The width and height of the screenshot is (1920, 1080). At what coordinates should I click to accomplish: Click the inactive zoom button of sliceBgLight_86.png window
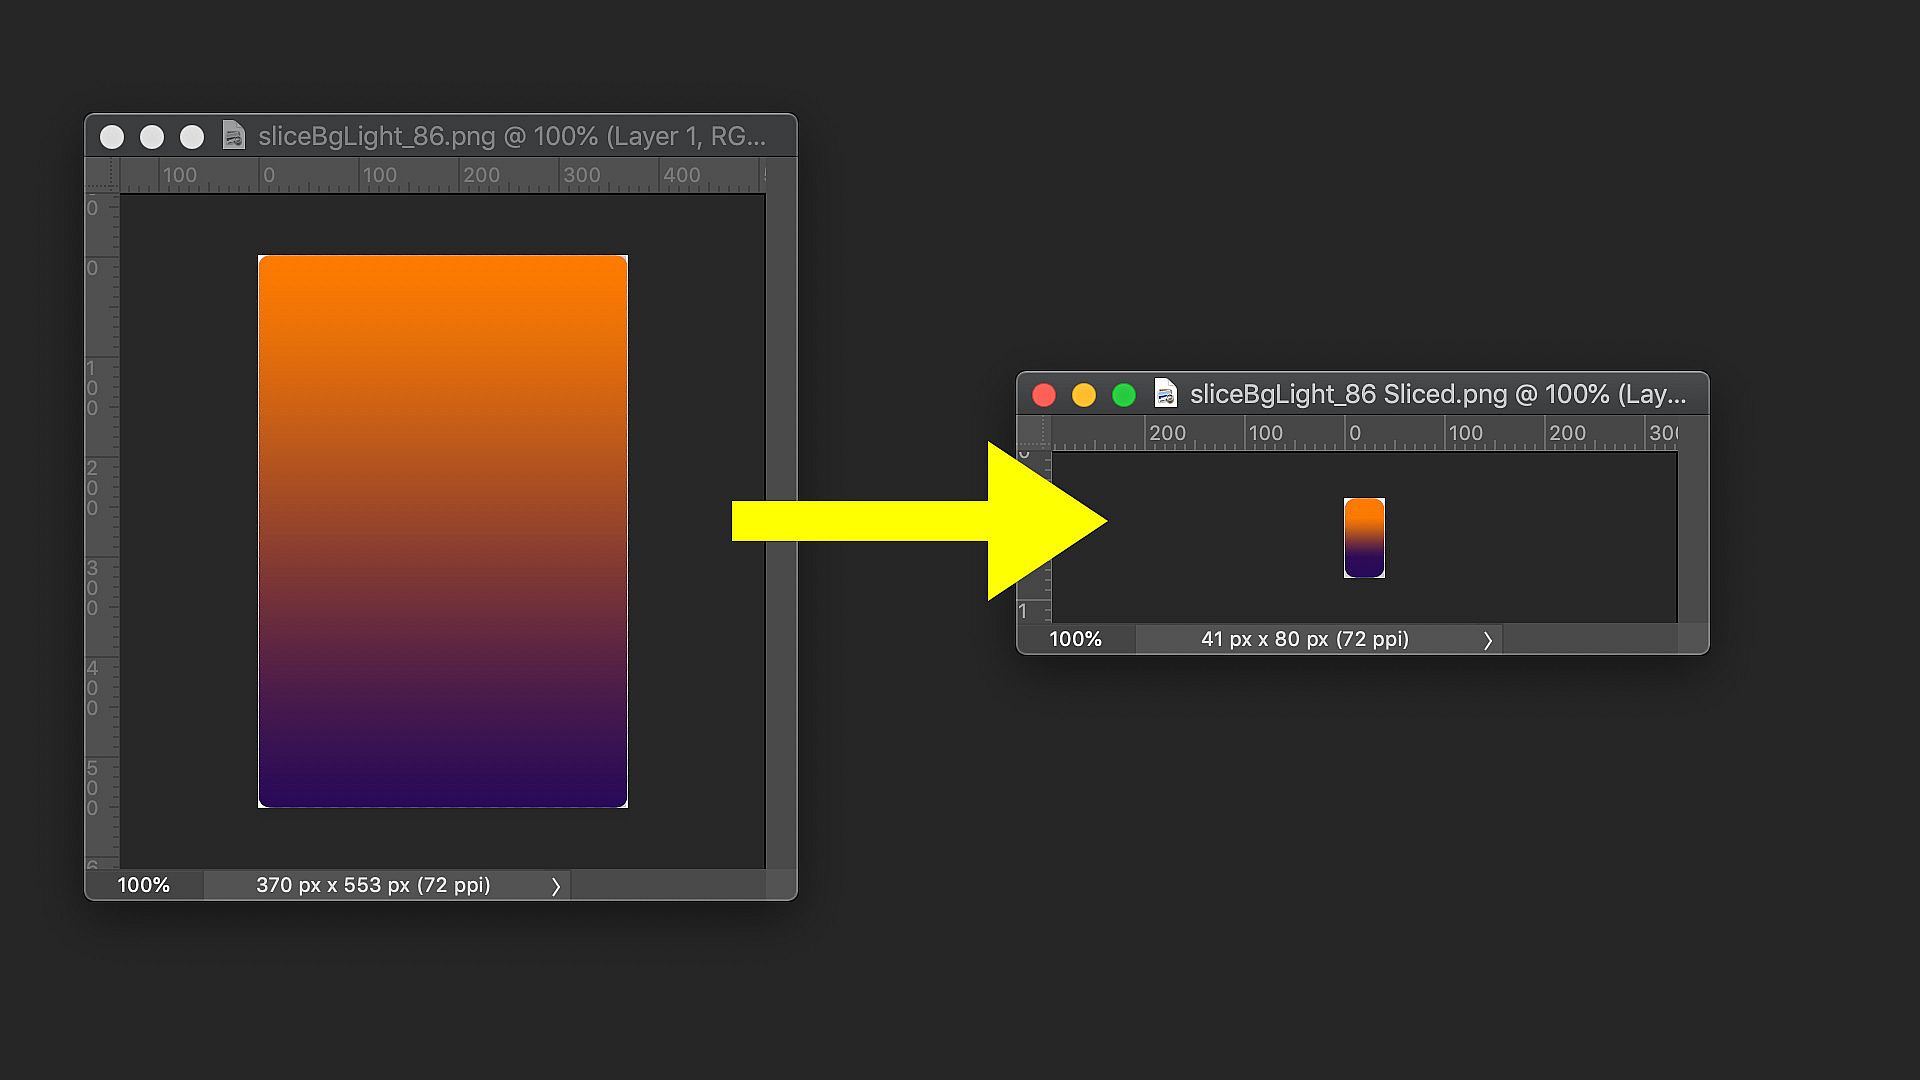pyautogui.click(x=192, y=137)
